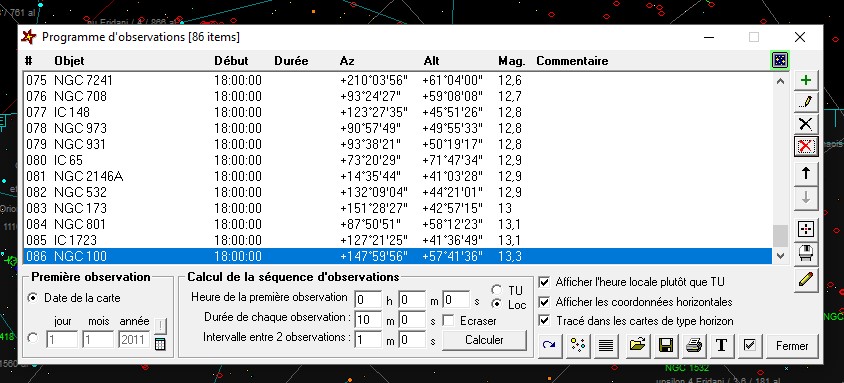Screen dimensions: 844x383
Task: Click the telescope mount icon
Action: click(x=806, y=253)
